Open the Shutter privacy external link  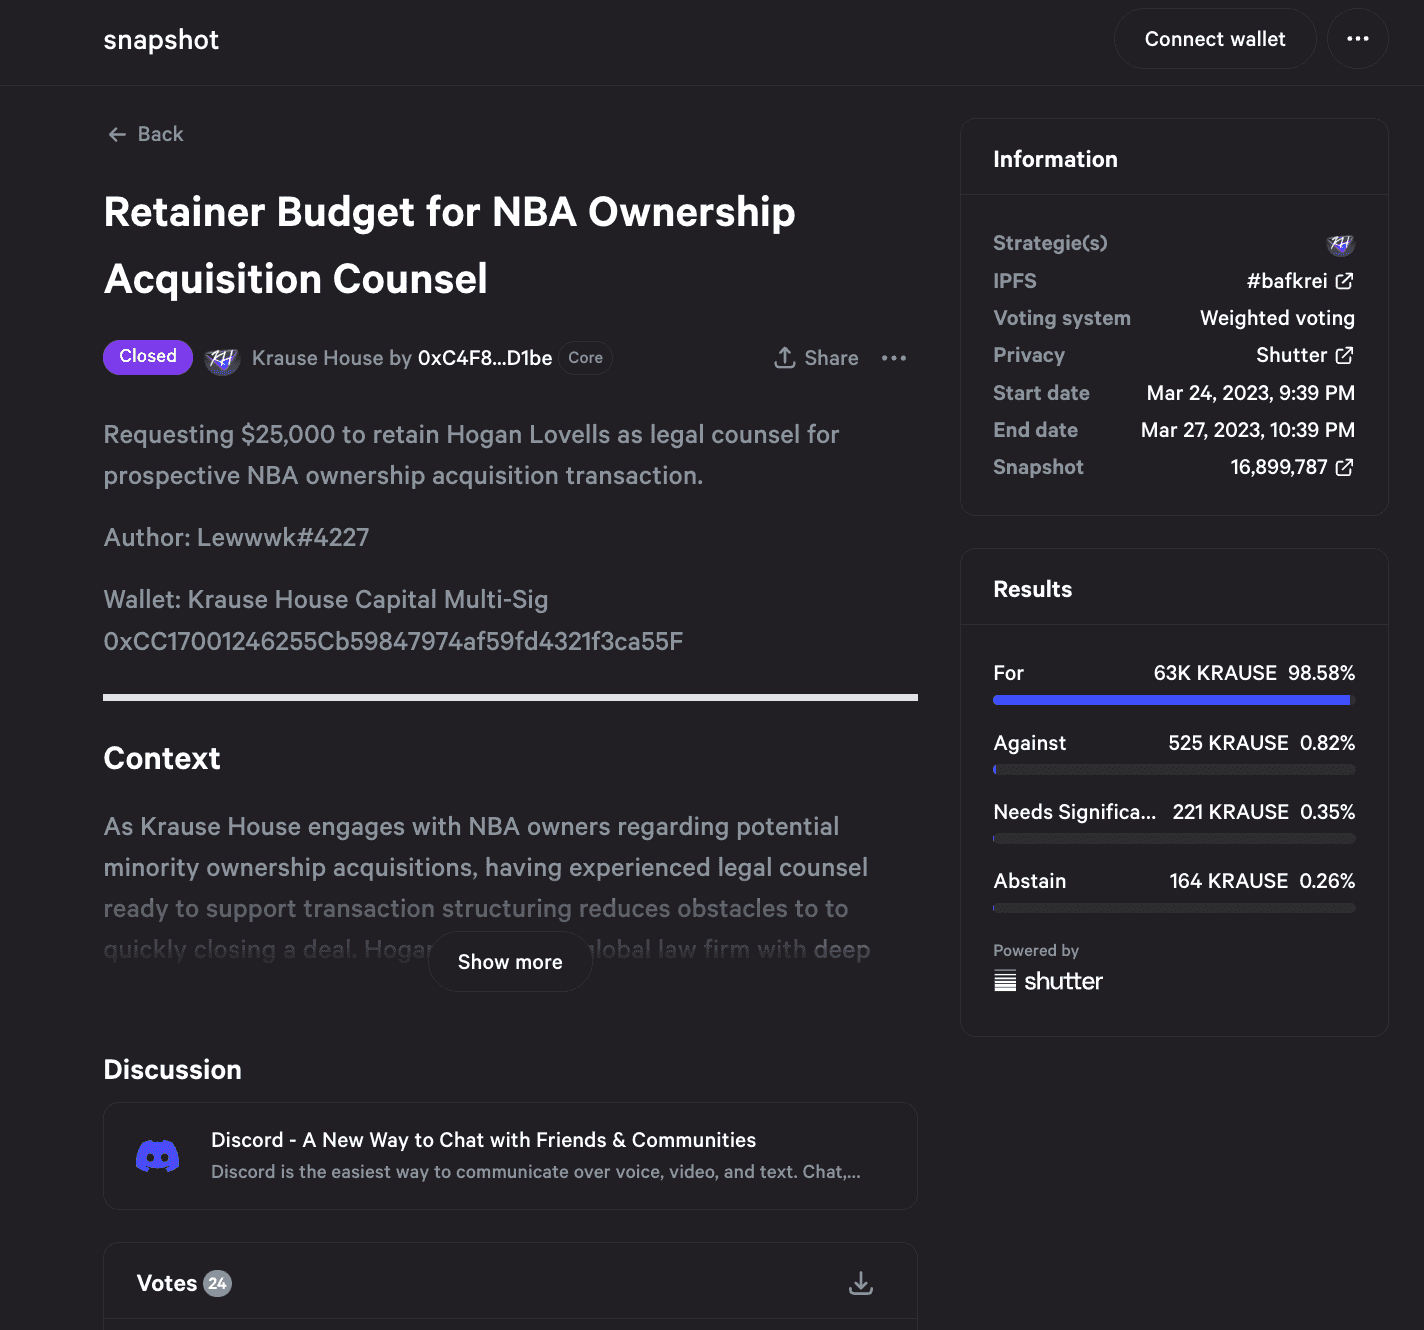click(1305, 355)
